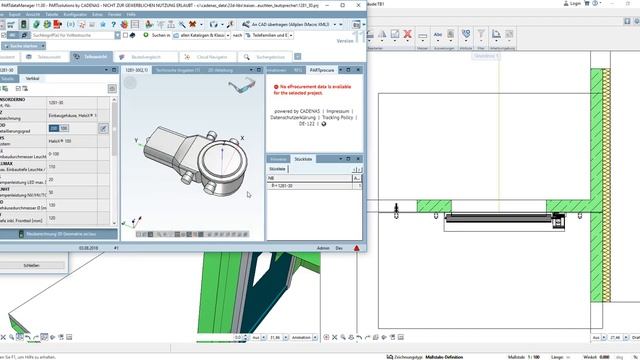Image resolution: width=640 pixels, height=360 pixels.
Task: Open the Impressum link
Action: 338,111
